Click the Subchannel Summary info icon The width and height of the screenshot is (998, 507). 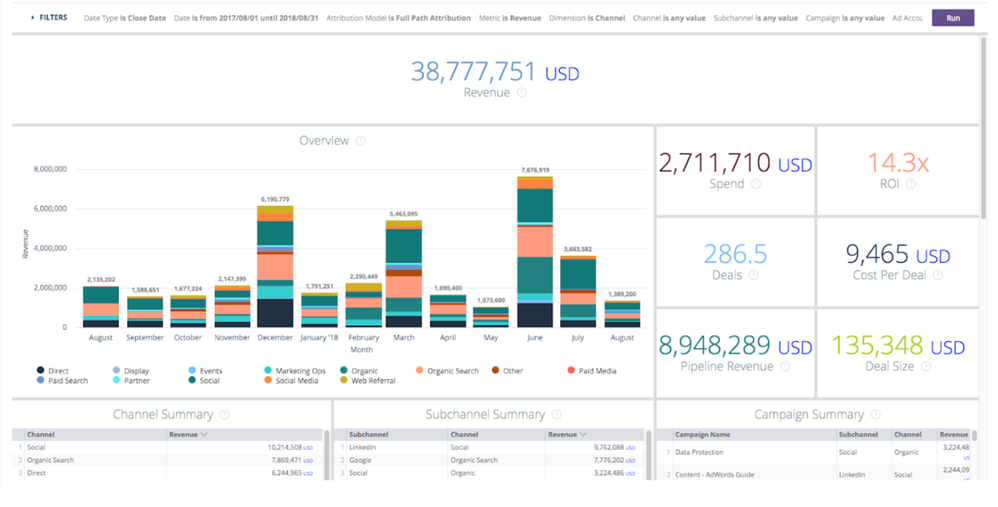pyautogui.click(x=557, y=415)
